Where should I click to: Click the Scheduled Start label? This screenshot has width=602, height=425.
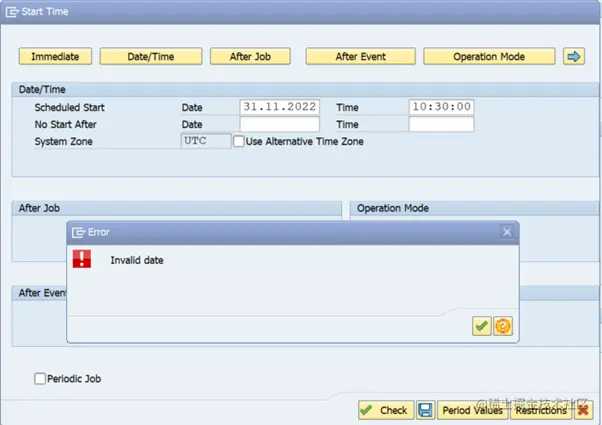click(69, 107)
